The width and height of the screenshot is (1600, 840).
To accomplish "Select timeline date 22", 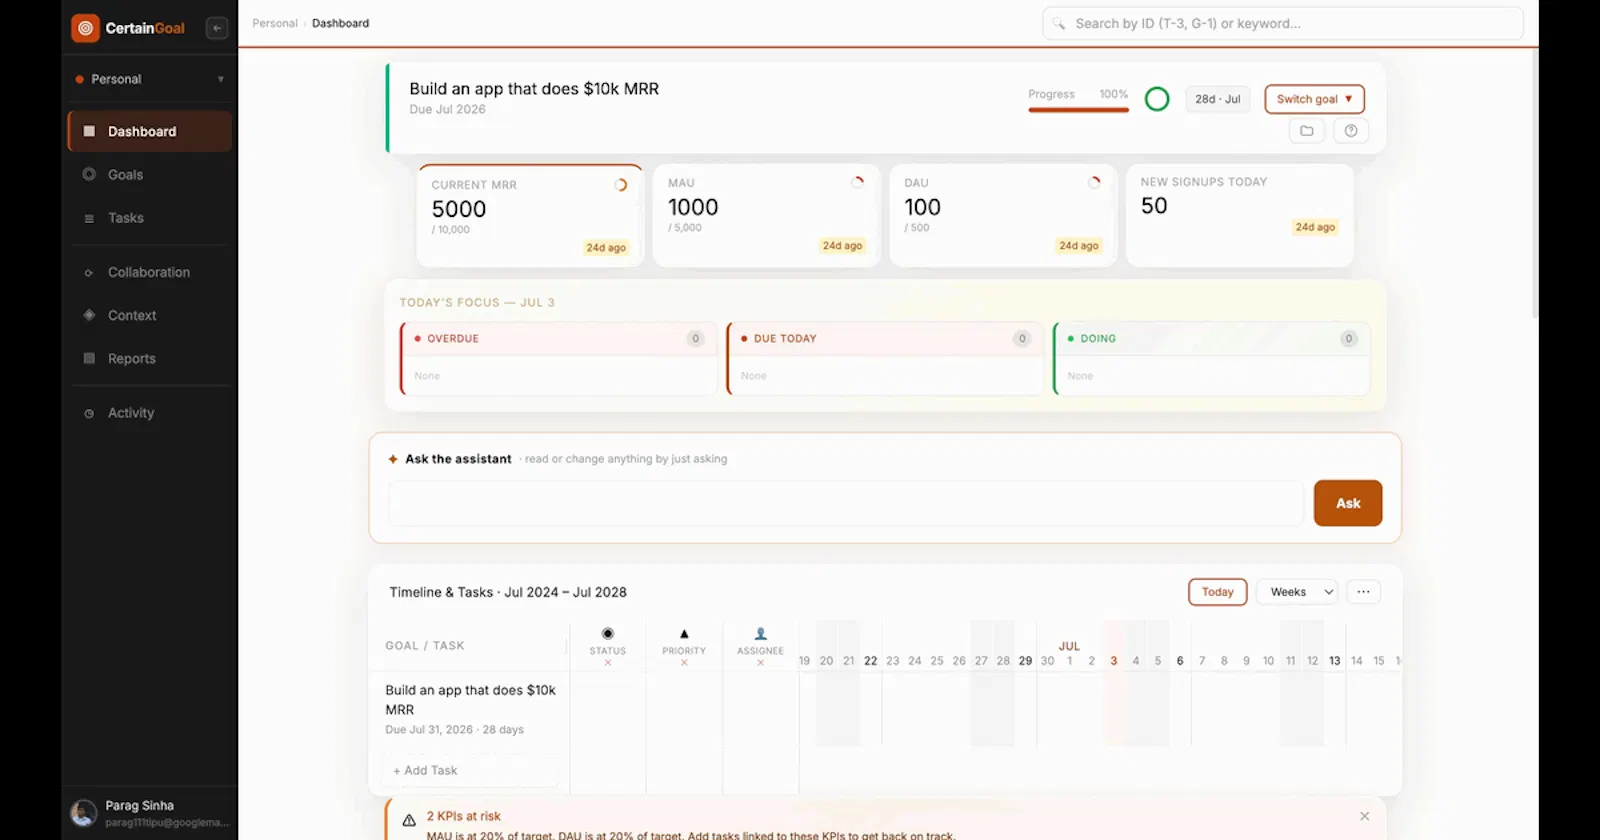I will (x=871, y=661).
